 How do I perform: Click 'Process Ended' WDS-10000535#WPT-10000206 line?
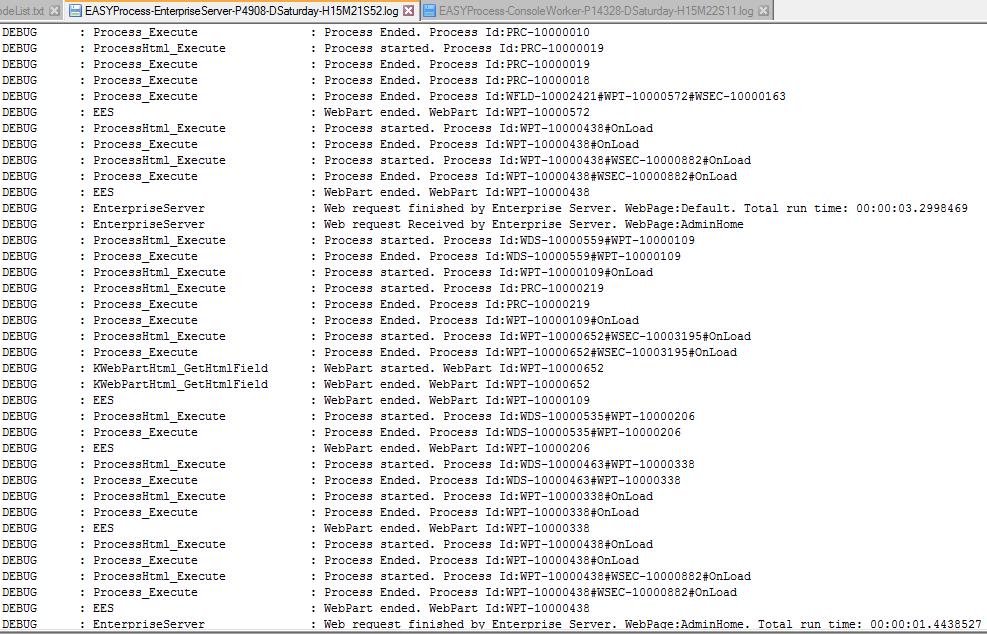(502, 432)
